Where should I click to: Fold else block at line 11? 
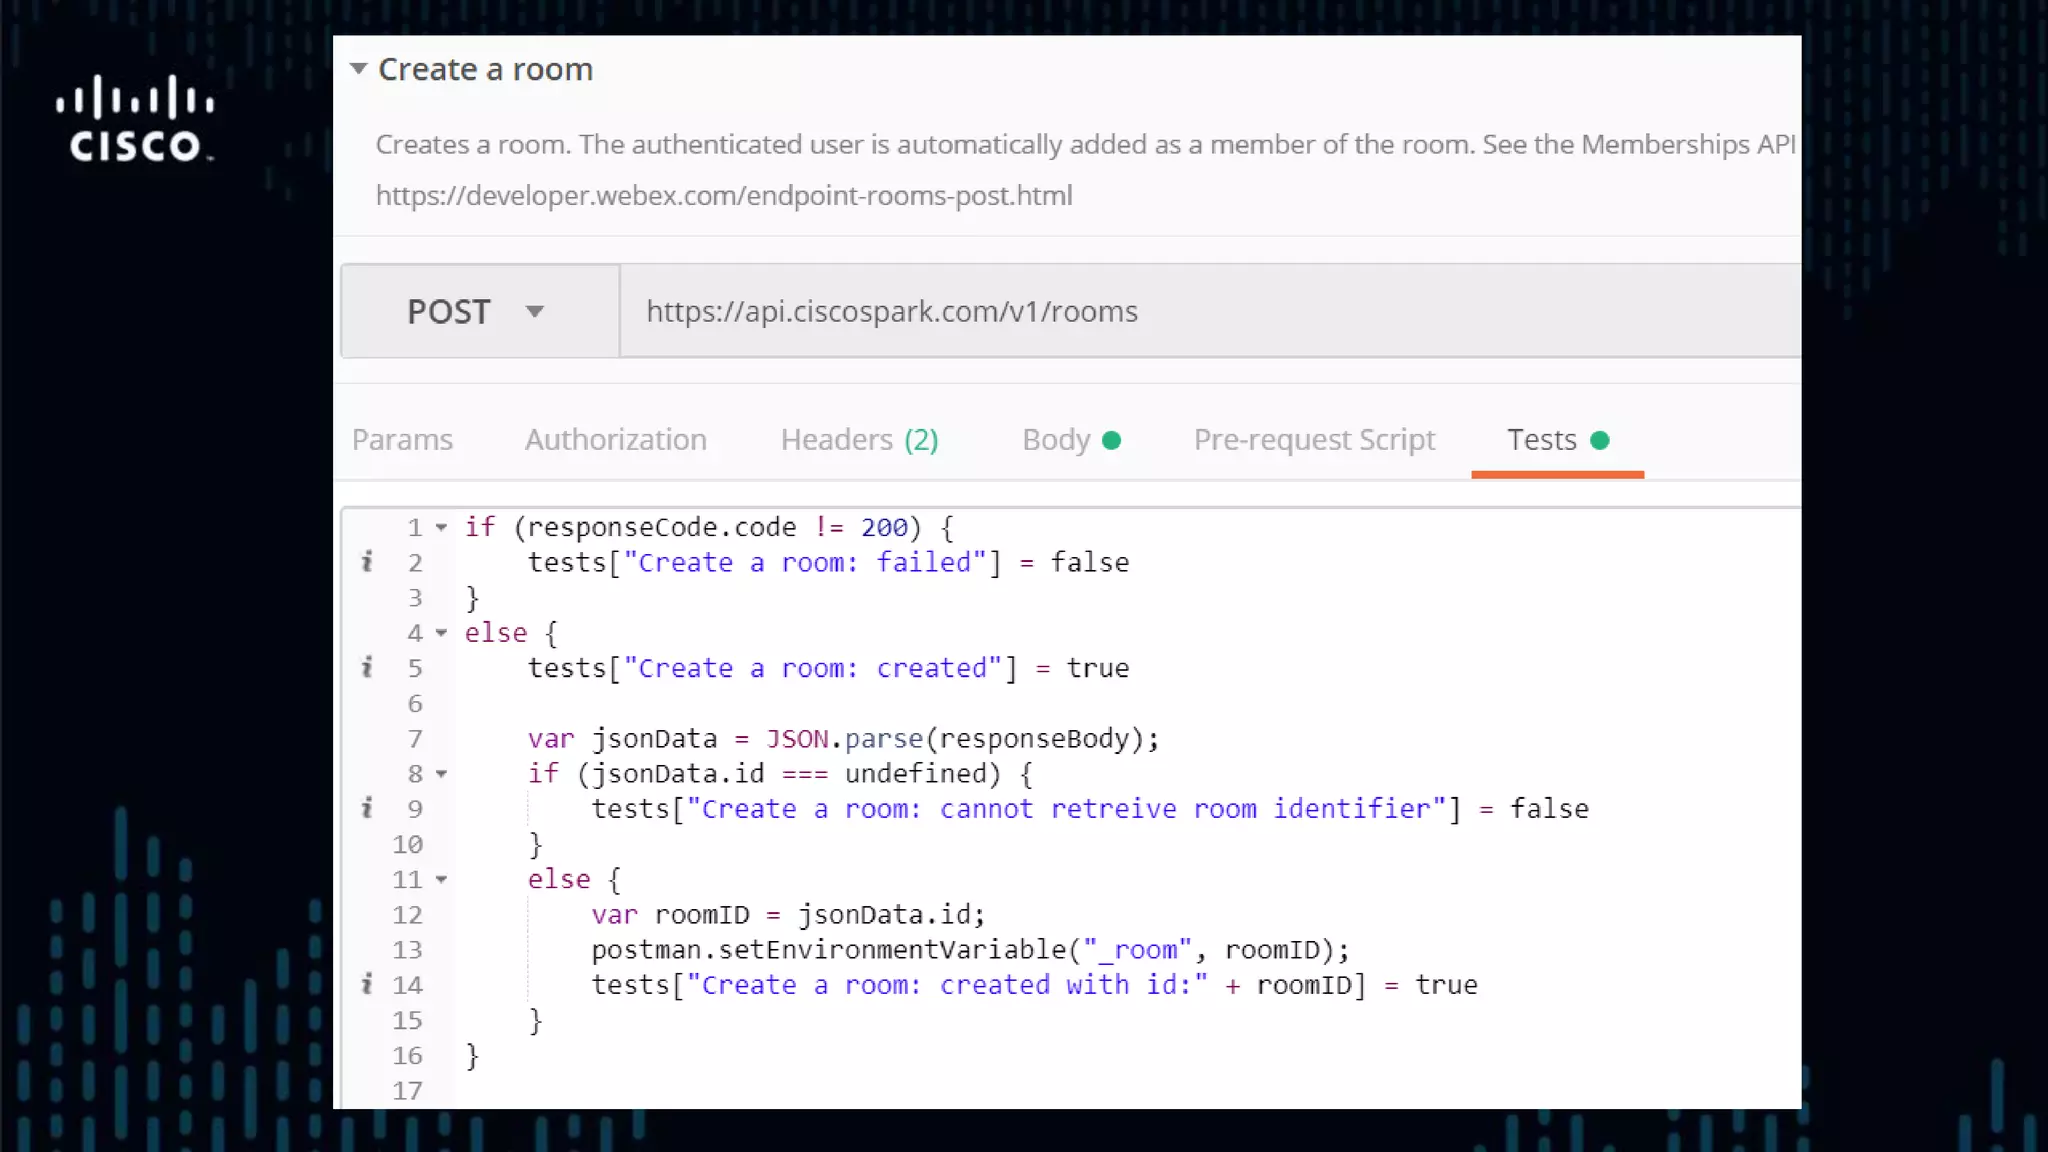[x=441, y=880]
